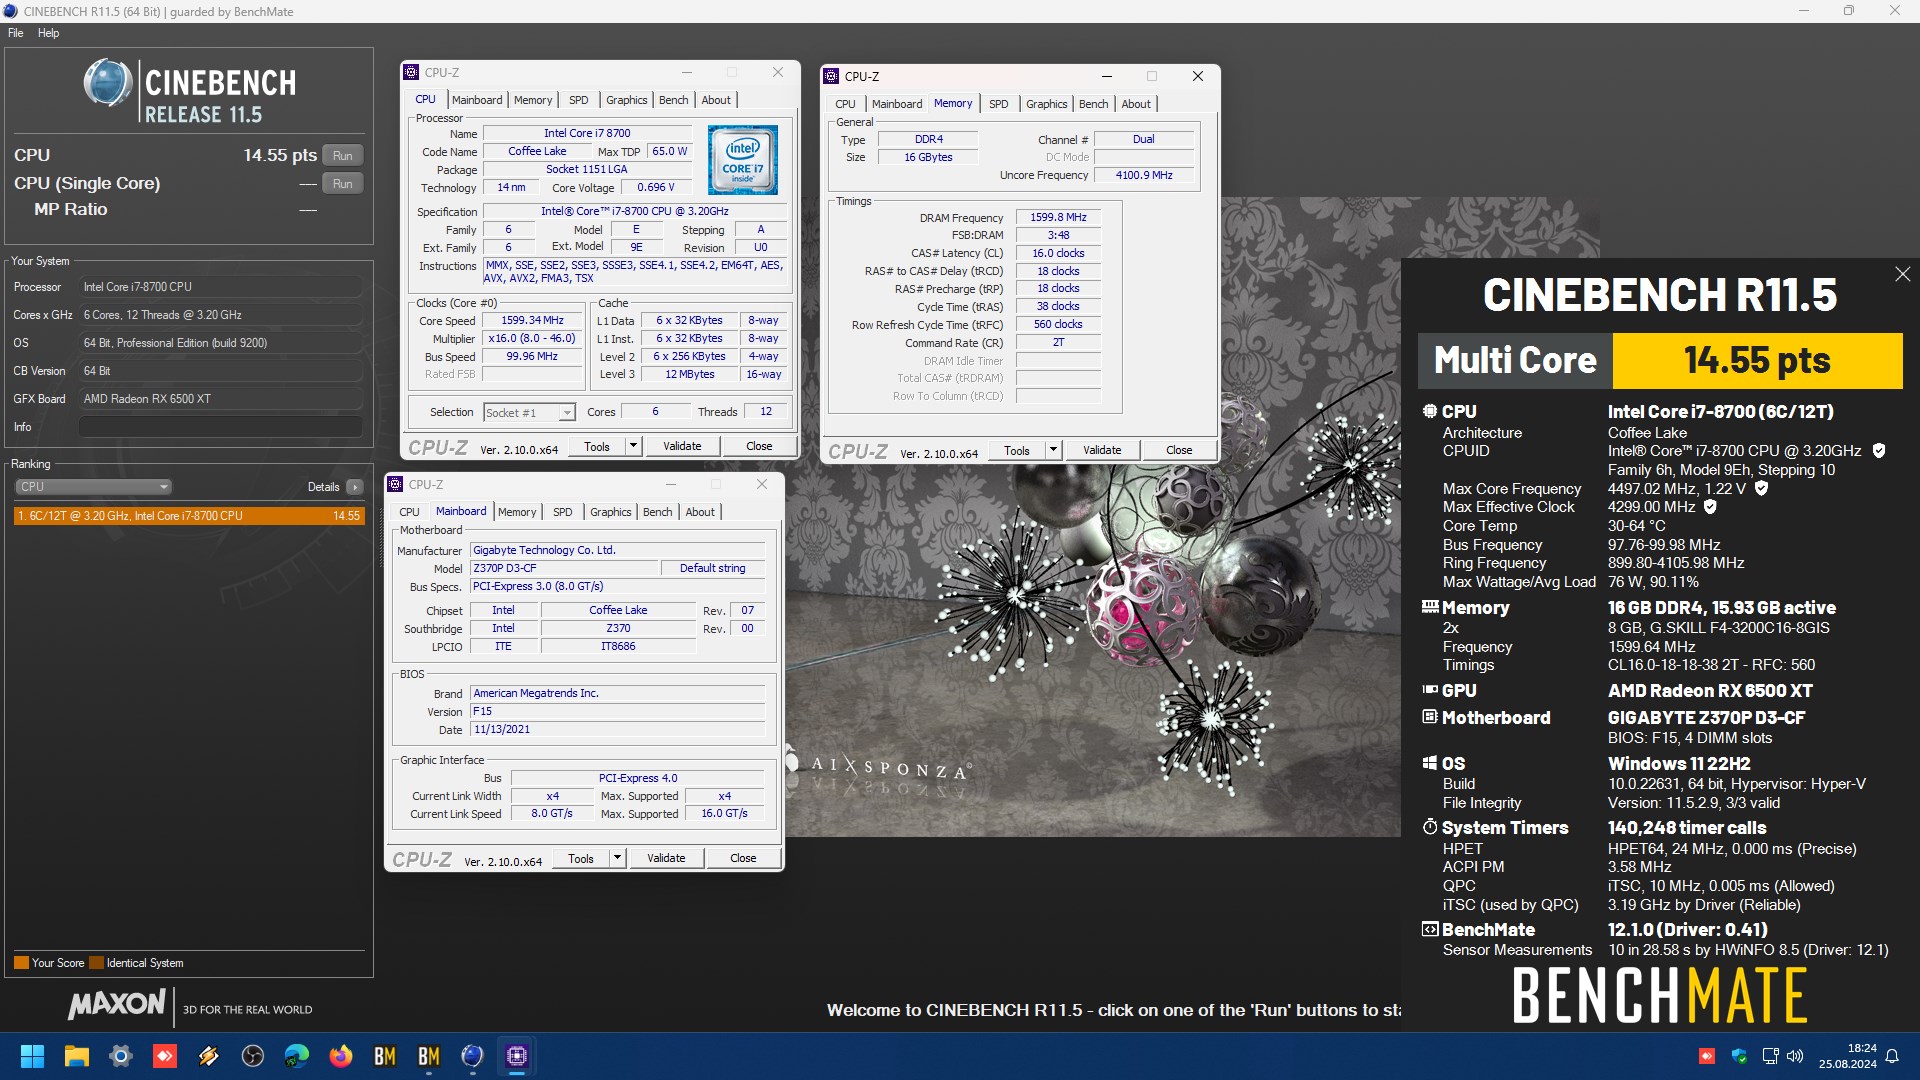Click the Core Speed value 1599.34 MHz
This screenshot has height=1080, width=1920.
pyautogui.click(x=532, y=320)
